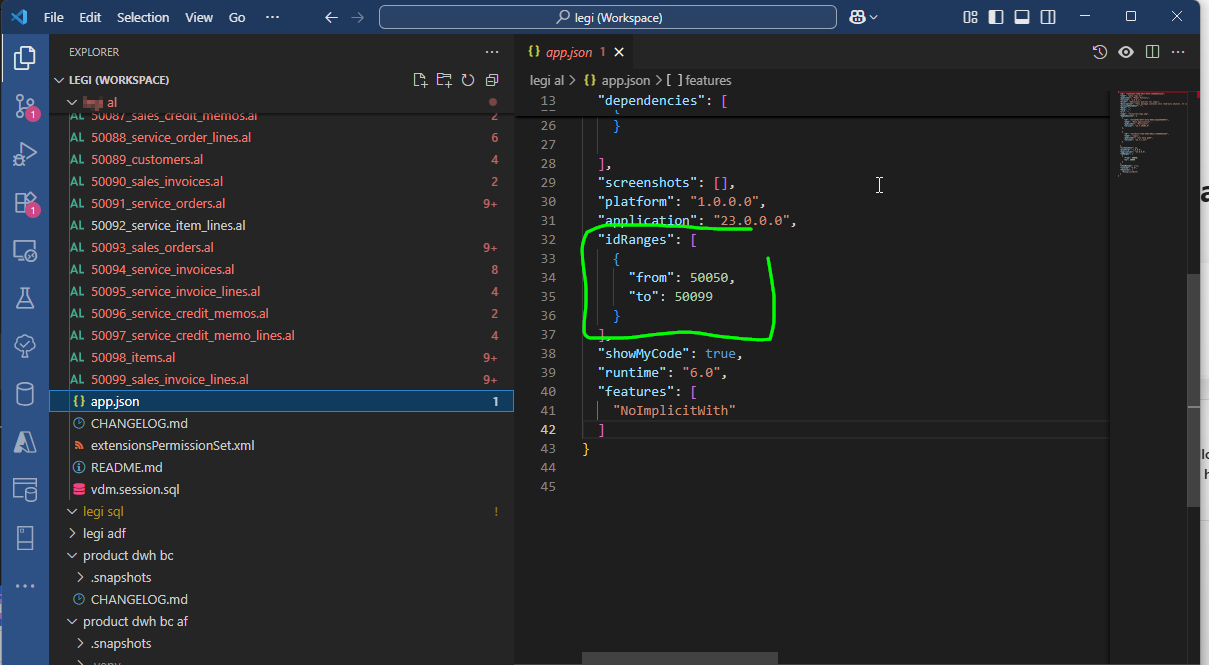The image size is (1209, 665).
Task: Open 50092_service_item_lines.al file
Action: [168, 225]
